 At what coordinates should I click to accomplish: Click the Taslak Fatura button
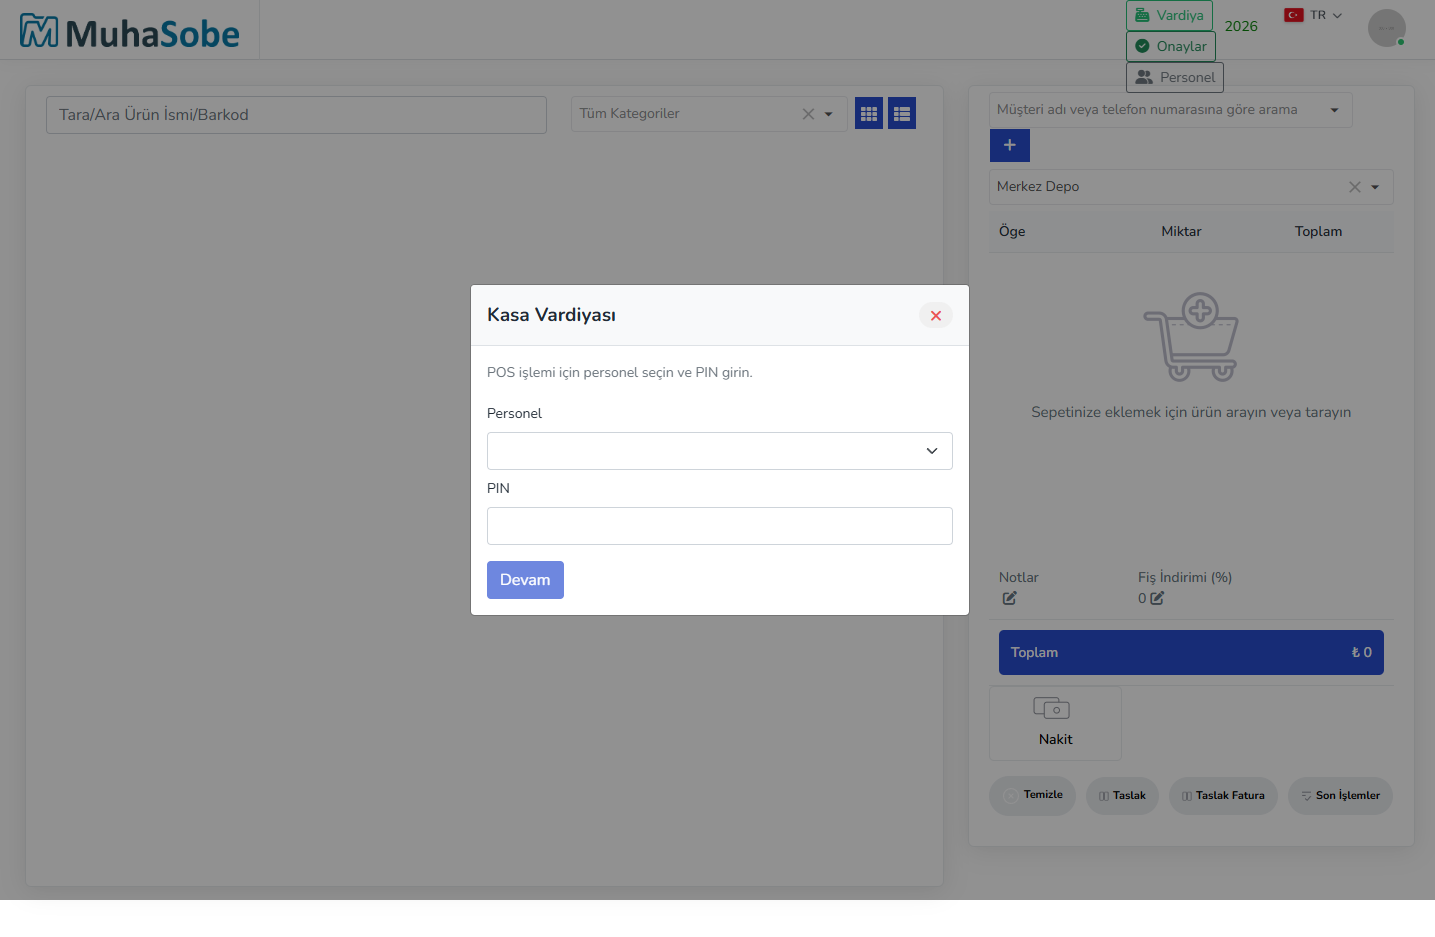tap(1223, 796)
